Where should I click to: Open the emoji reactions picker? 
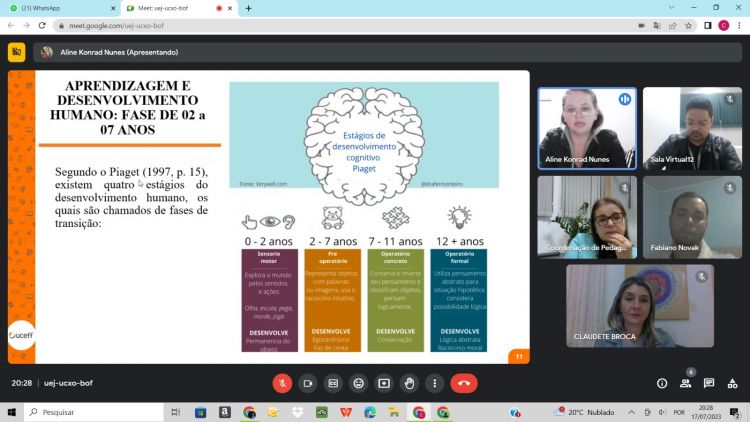358,383
